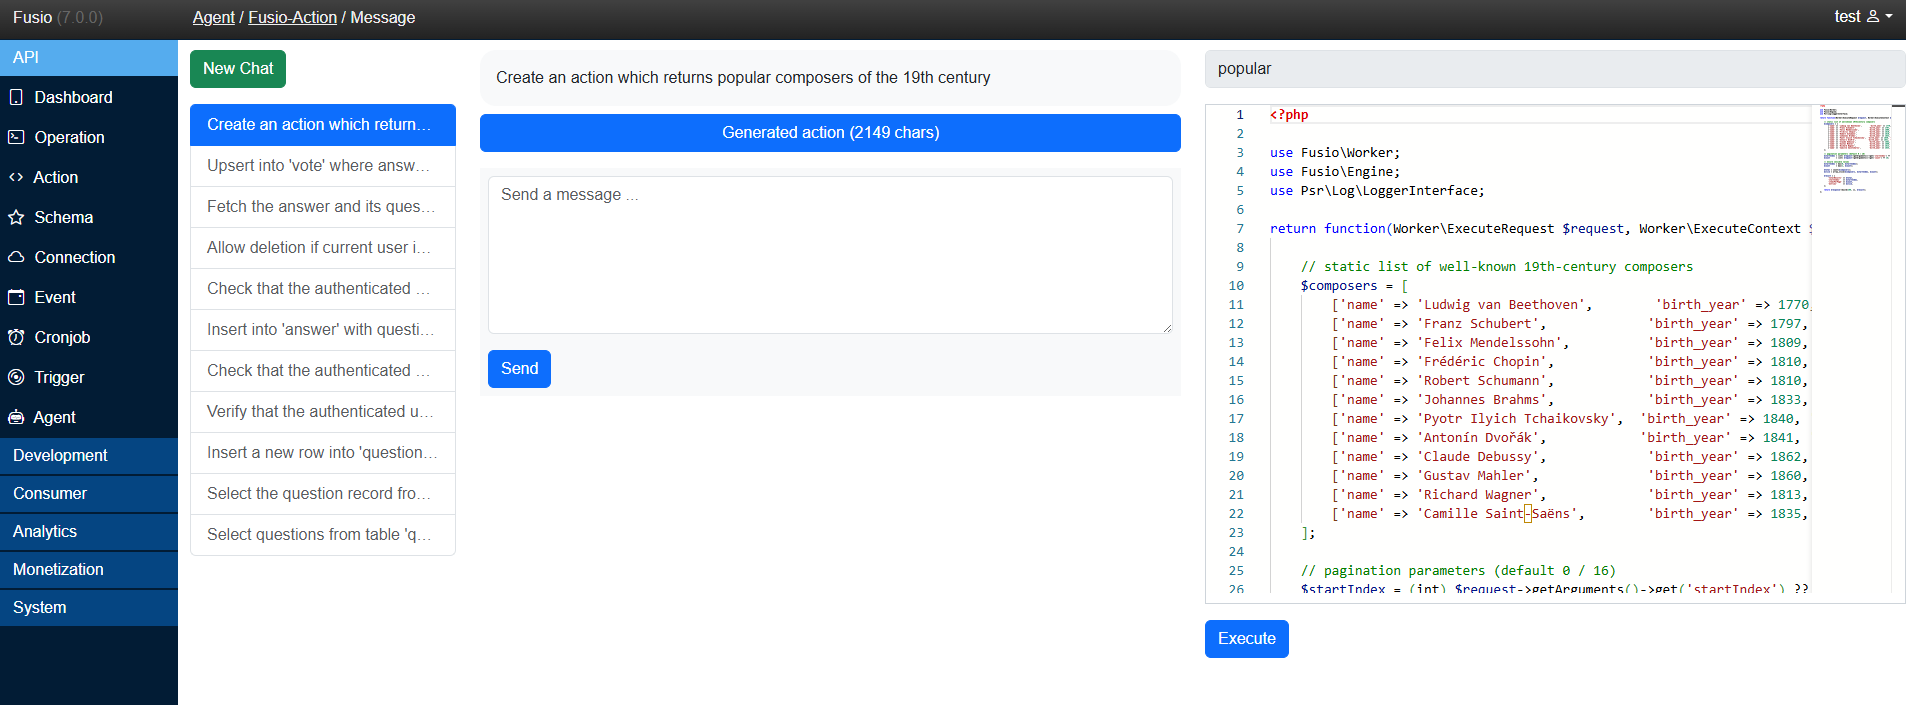Follow the Fusio-Action breadcrumb link
The height and width of the screenshot is (705, 1906).
click(292, 17)
